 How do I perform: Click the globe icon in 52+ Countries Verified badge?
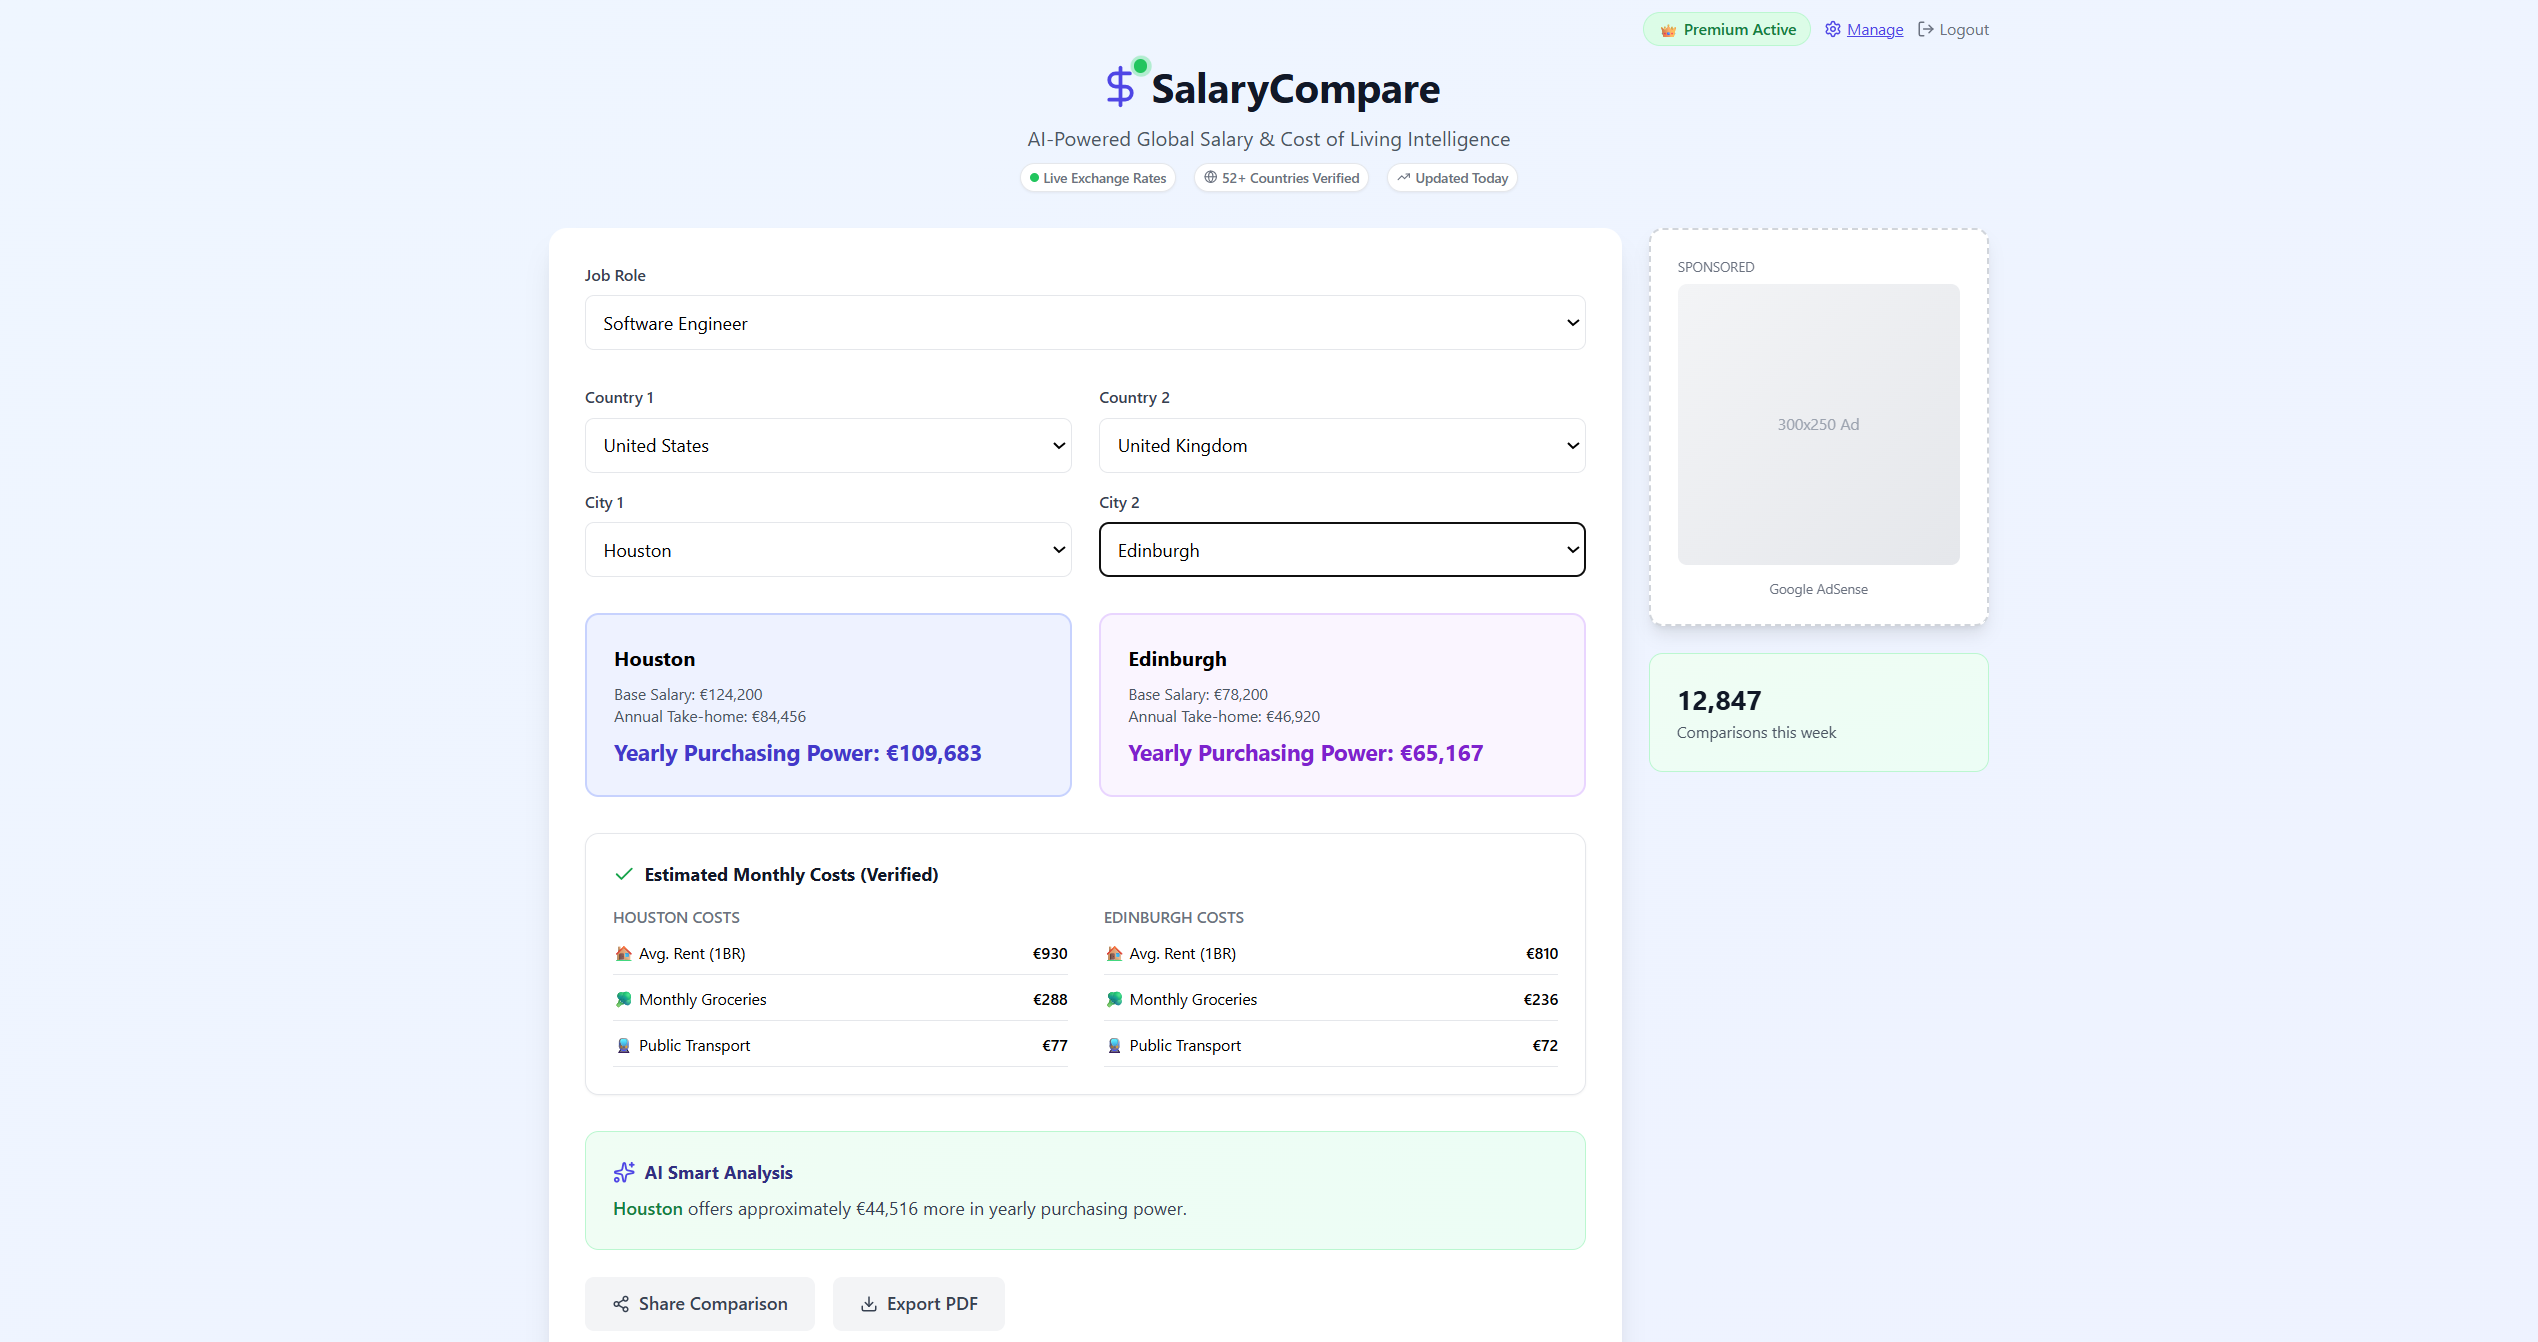(x=1210, y=177)
